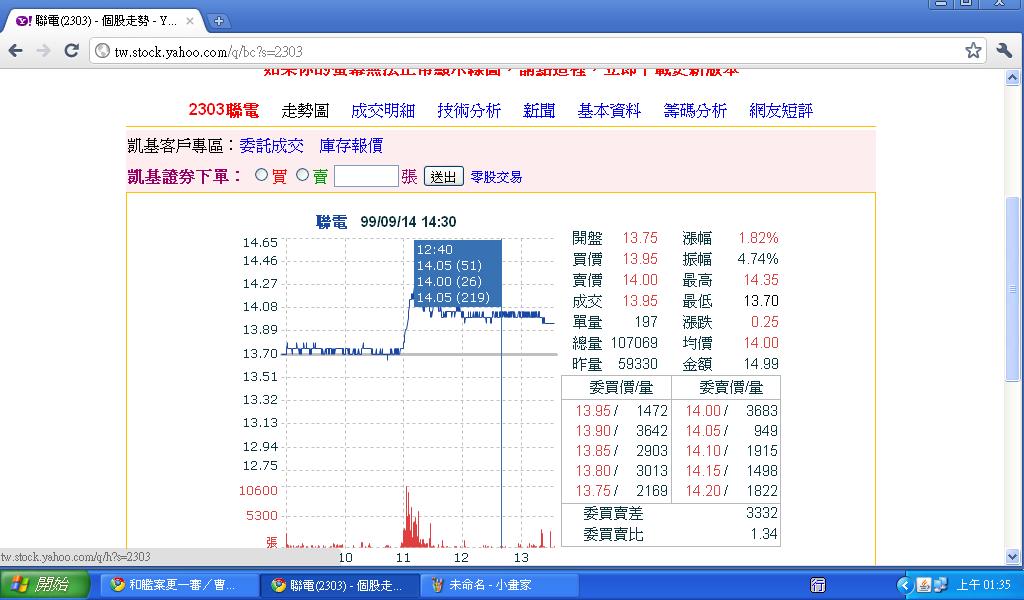Go back with the browser back arrow

(x=15, y=51)
